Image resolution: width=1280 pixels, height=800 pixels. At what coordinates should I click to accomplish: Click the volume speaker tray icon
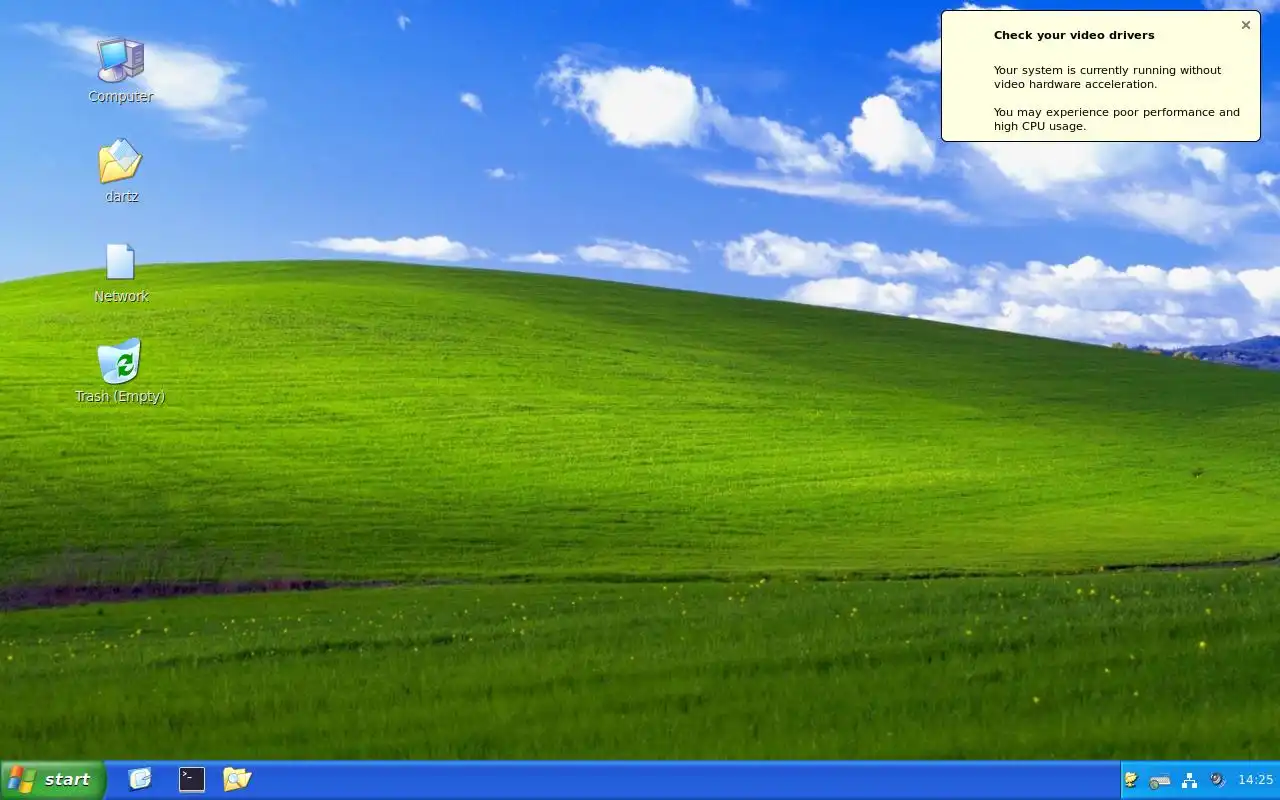click(x=1217, y=780)
